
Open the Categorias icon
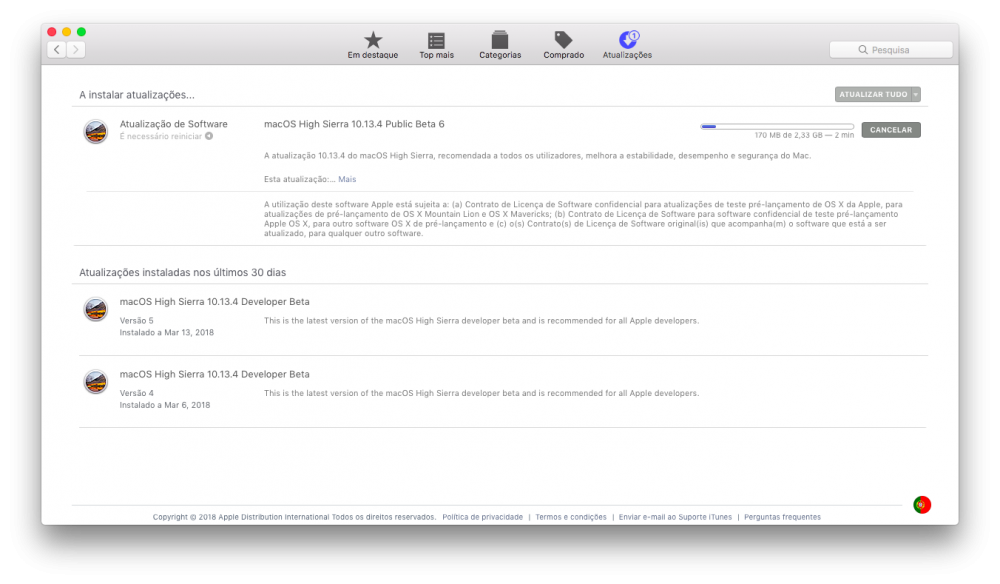click(x=500, y=40)
